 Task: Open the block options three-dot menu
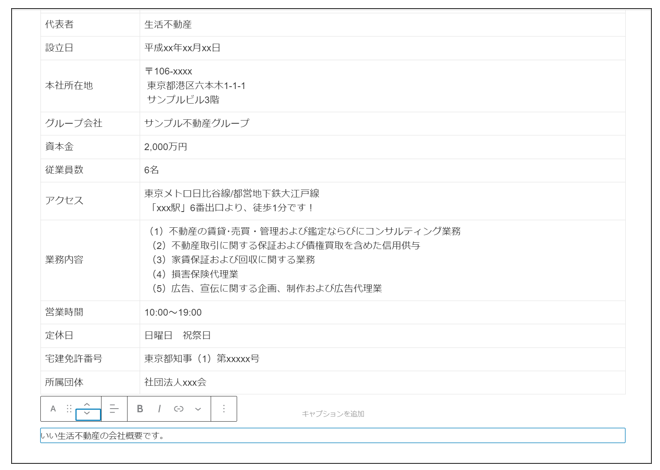tap(224, 409)
